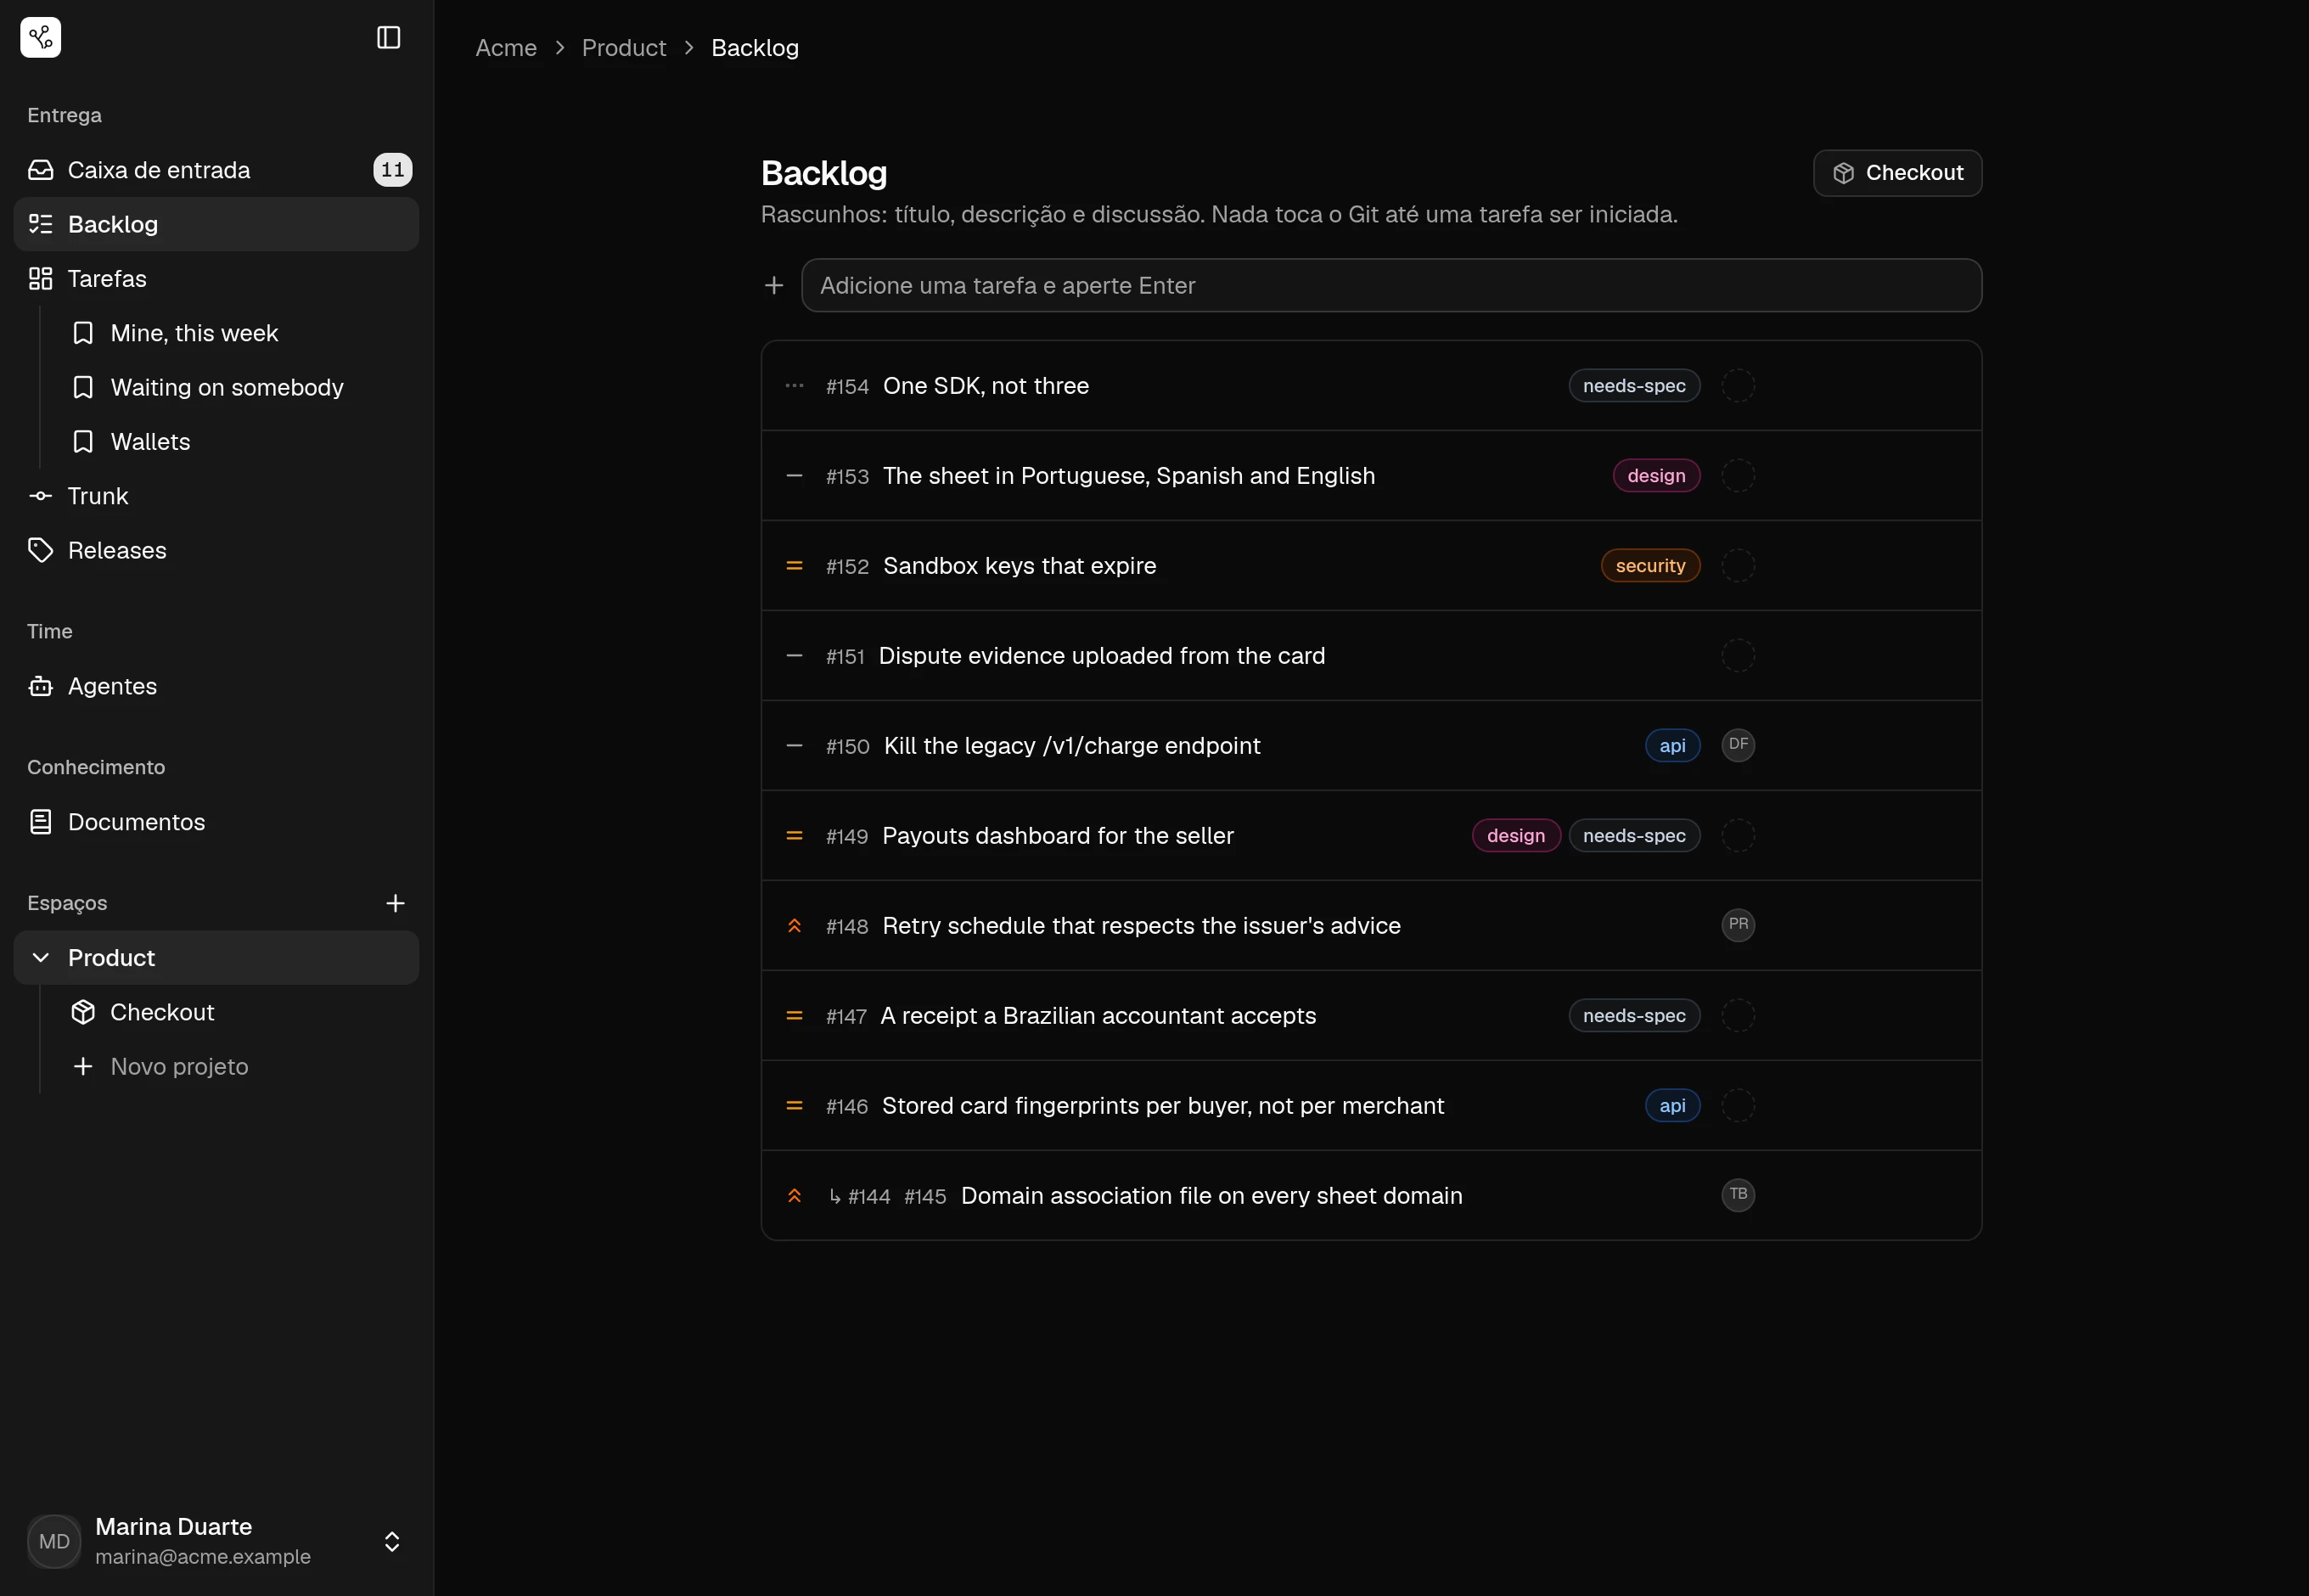Click the security label on #152

click(1650, 566)
